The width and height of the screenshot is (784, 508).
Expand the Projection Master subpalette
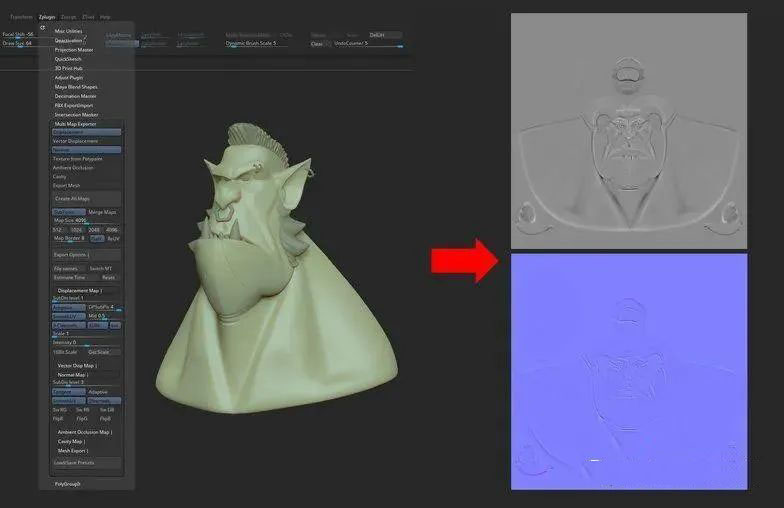click(74, 50)
